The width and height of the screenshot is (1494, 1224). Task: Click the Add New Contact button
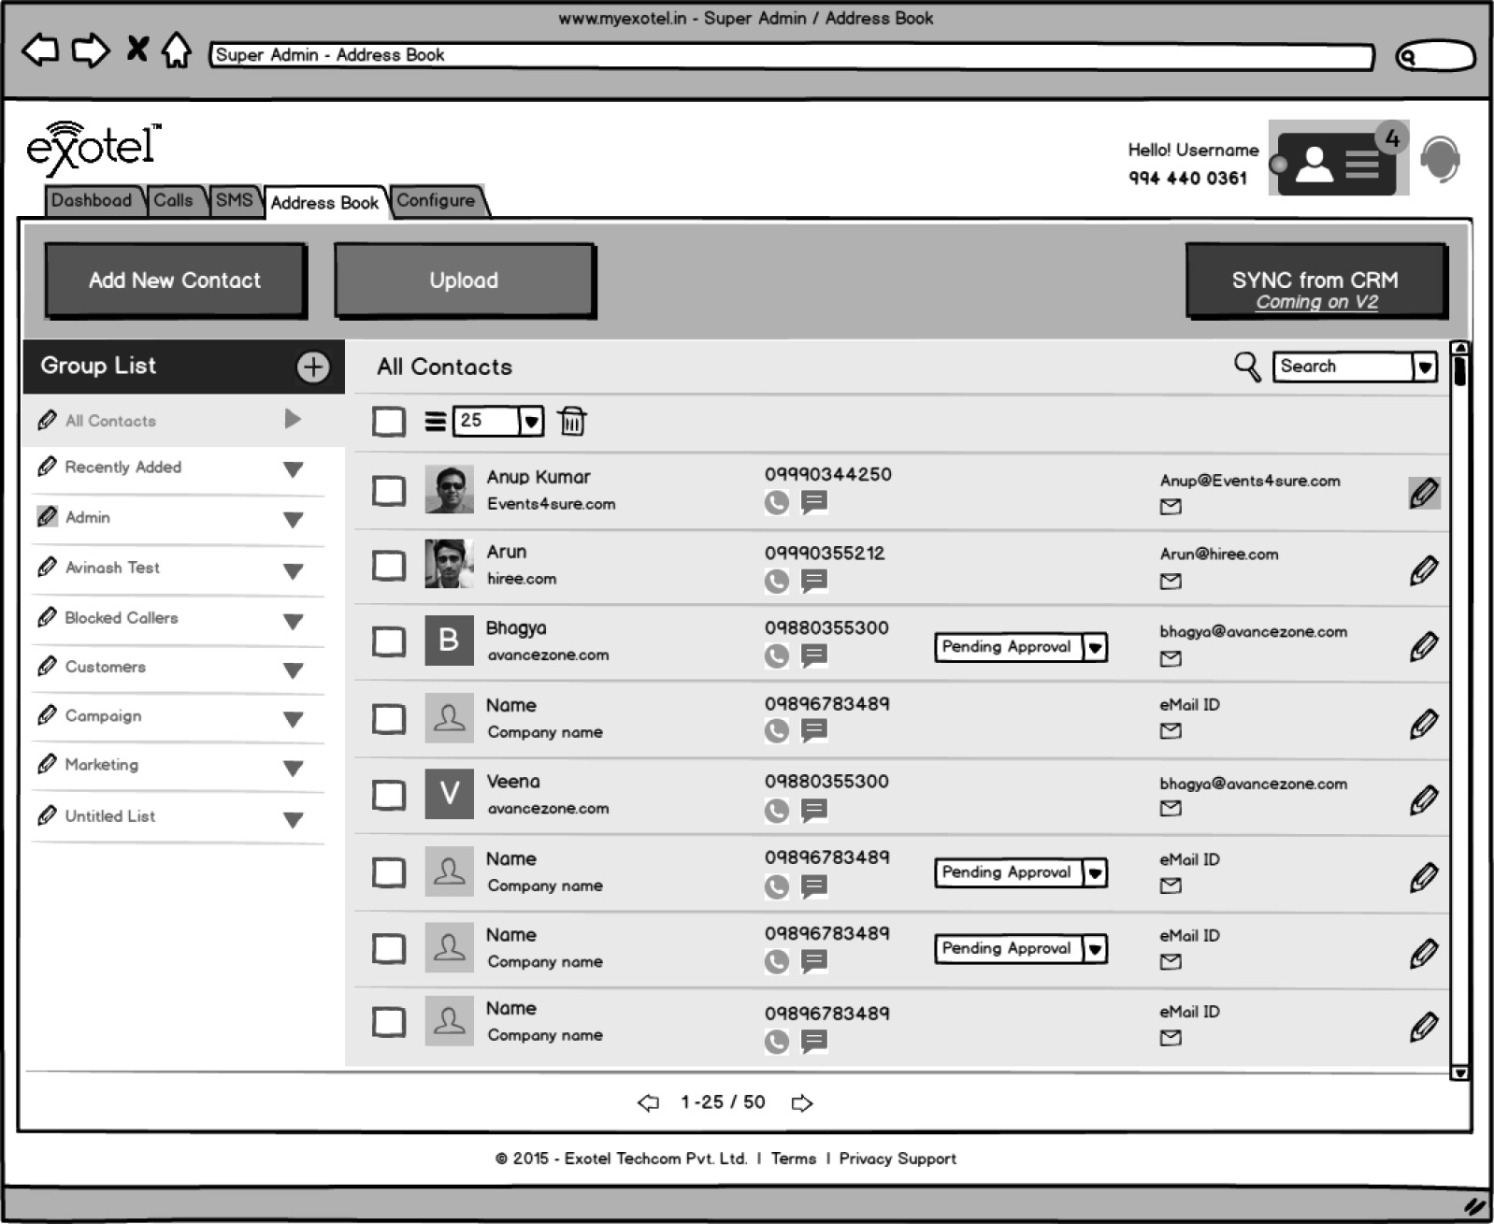click(174, 280)
